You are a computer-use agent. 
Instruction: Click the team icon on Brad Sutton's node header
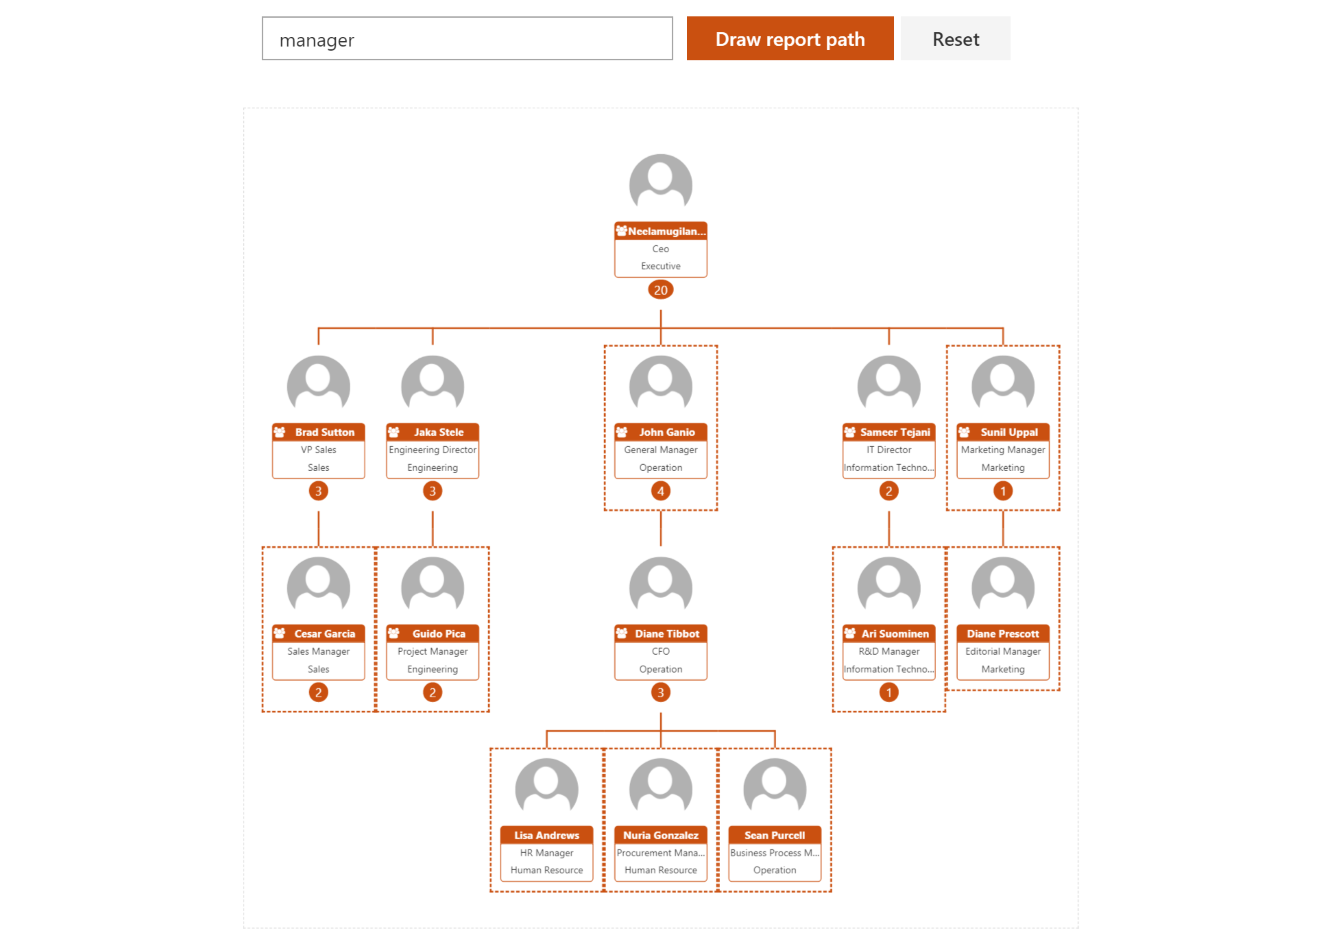279,432
